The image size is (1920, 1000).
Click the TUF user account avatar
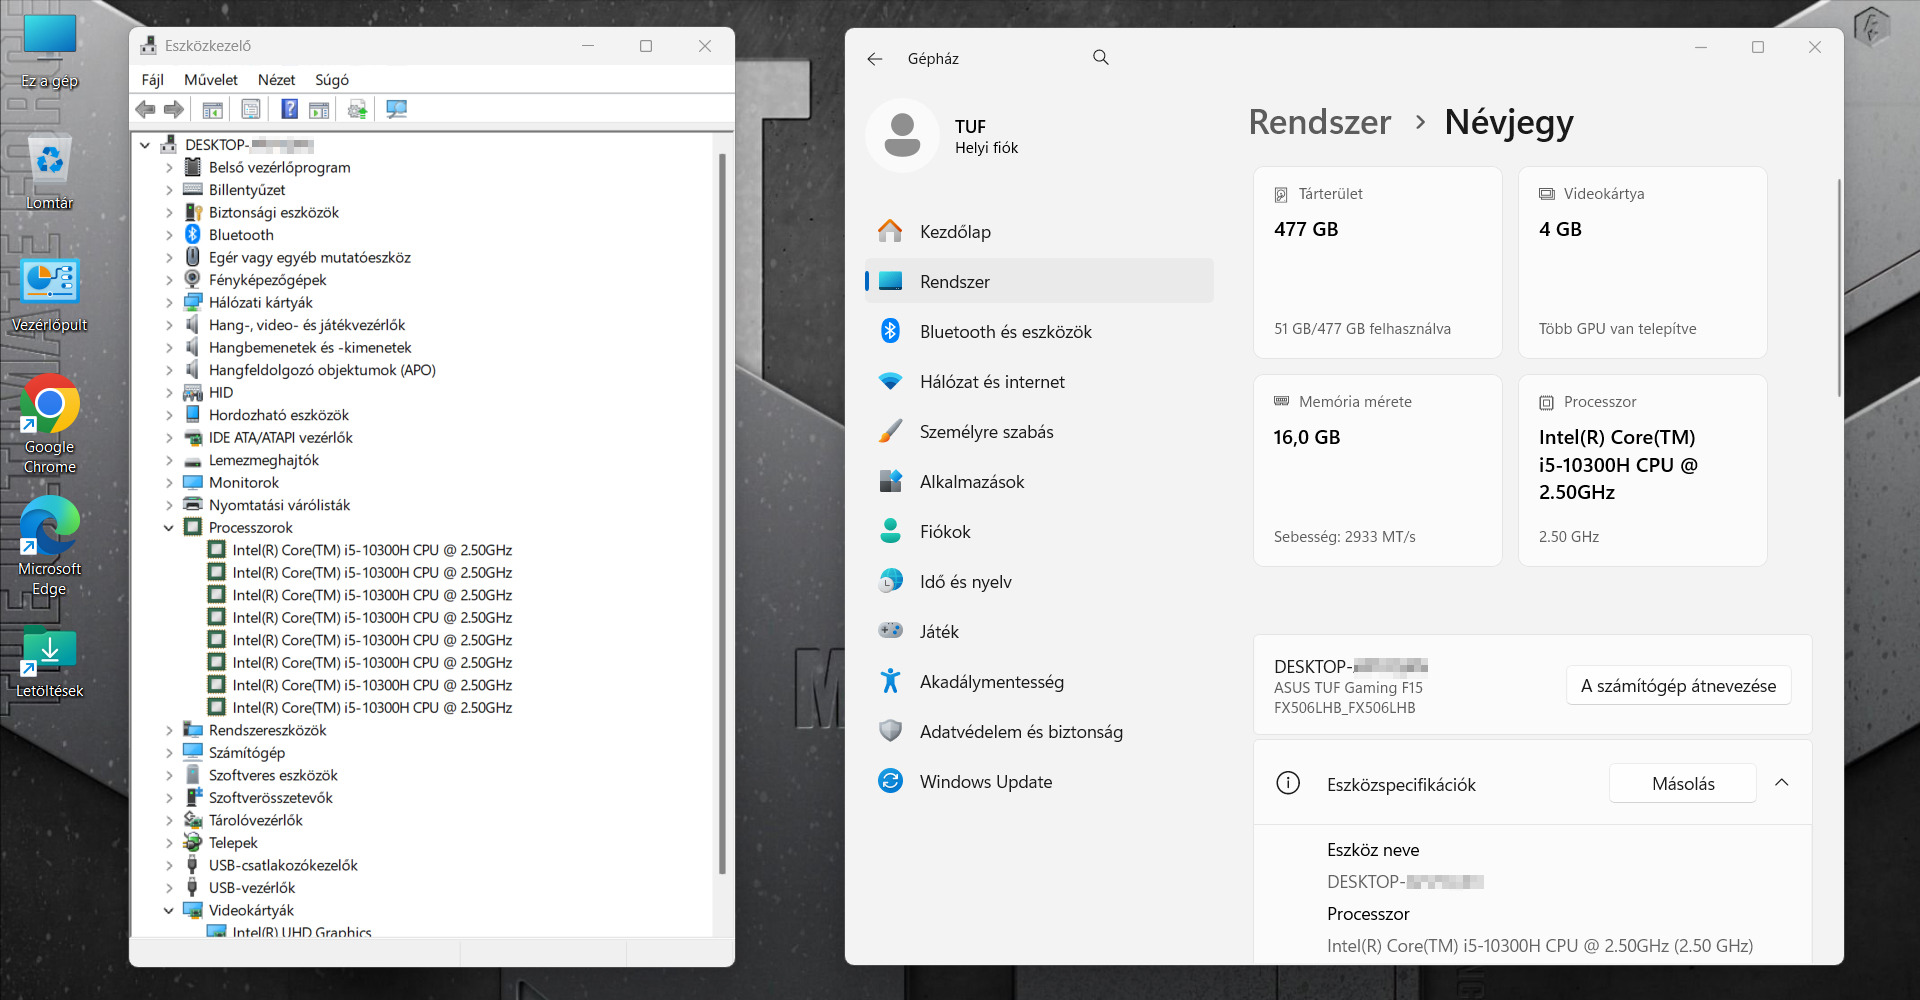902,136
